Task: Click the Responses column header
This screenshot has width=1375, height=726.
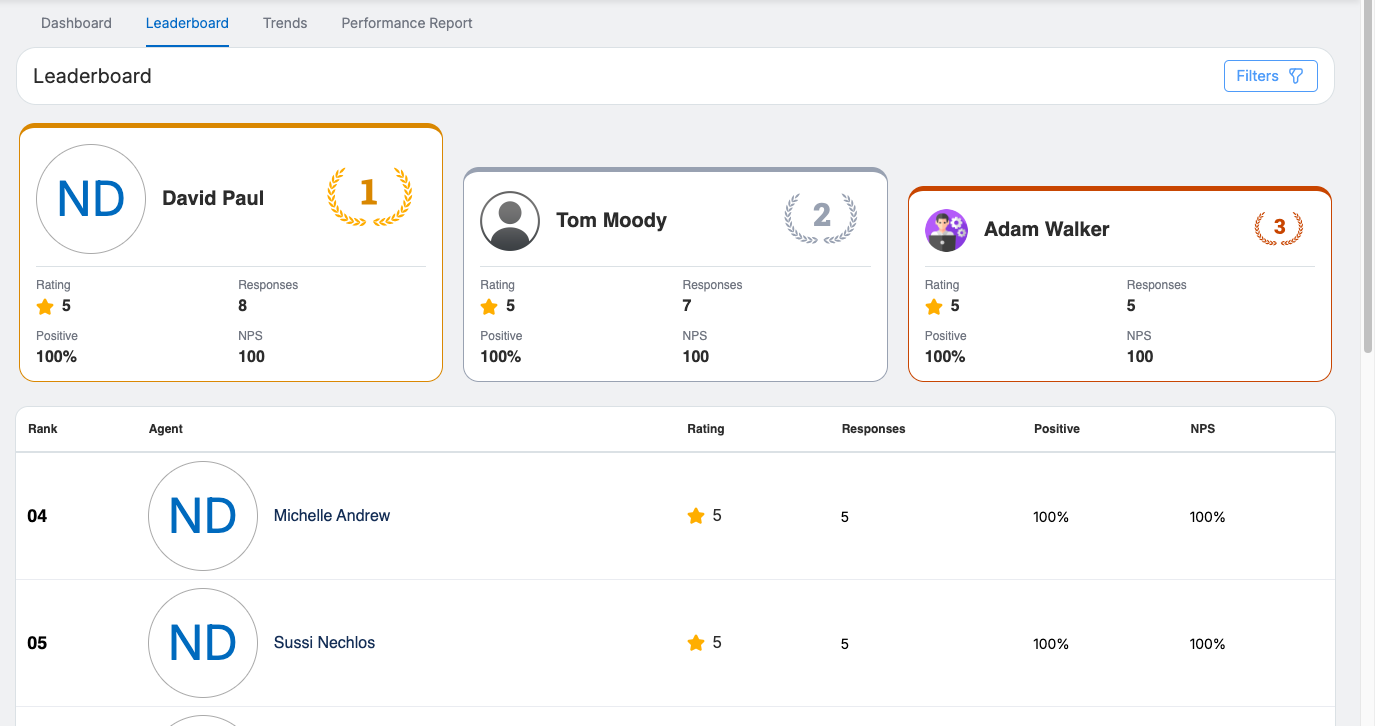Action: pos(873,429)
